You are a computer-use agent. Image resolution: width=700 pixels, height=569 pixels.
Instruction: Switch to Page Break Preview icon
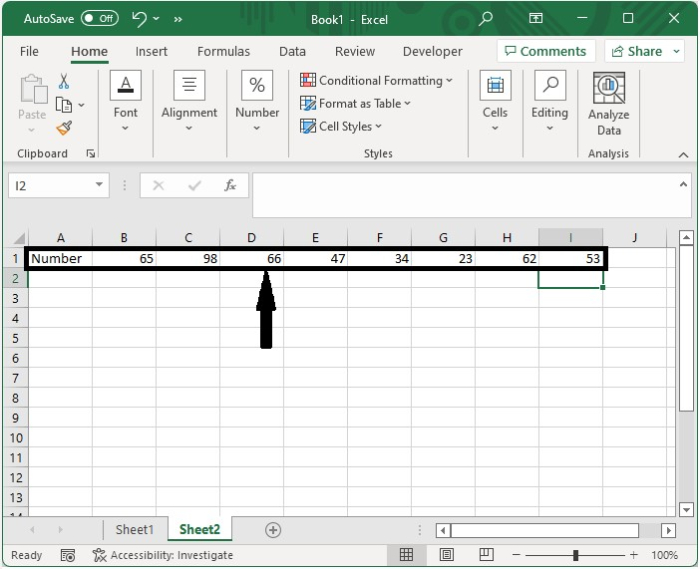(486, 555)
